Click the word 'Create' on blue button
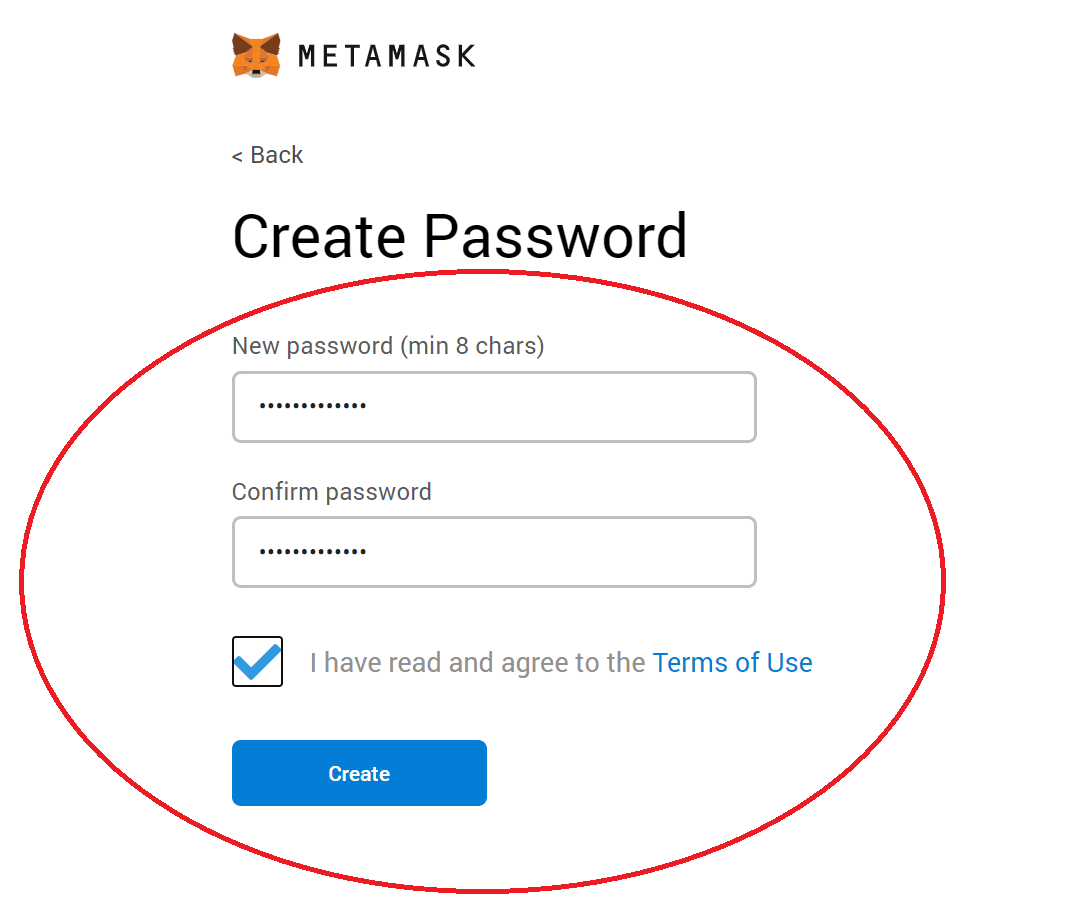1080x912 pixels. point(360,774)
